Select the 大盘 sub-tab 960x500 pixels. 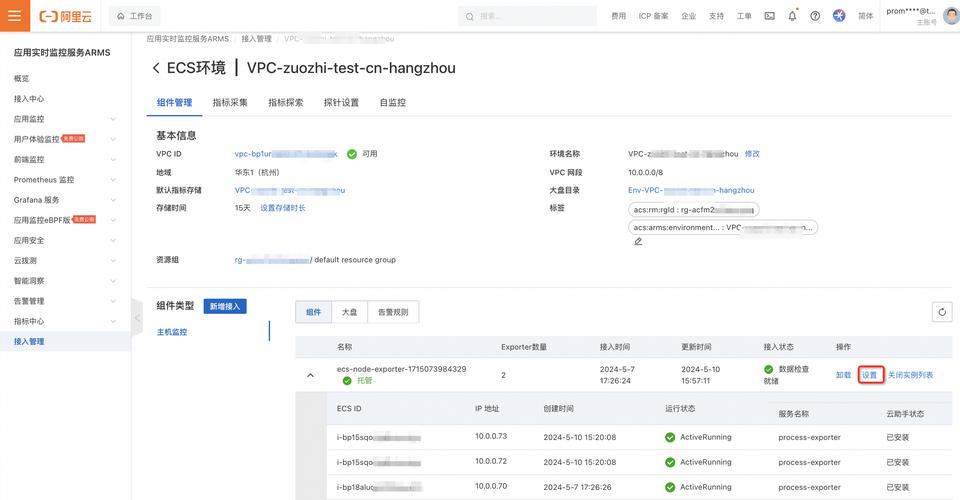tap(350, 312)
